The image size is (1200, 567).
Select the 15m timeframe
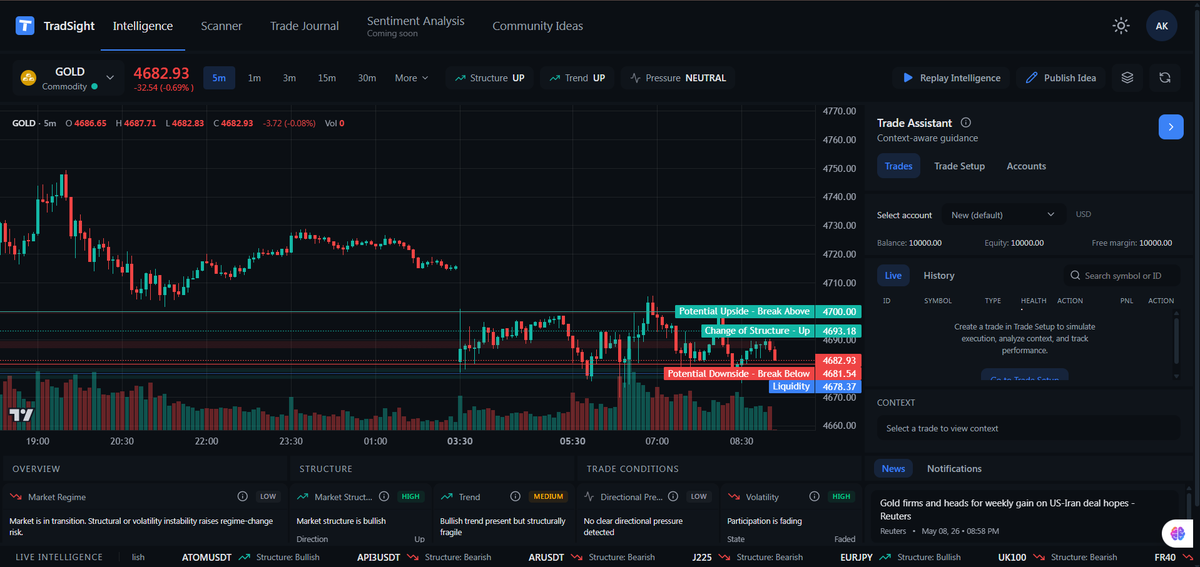327,78
